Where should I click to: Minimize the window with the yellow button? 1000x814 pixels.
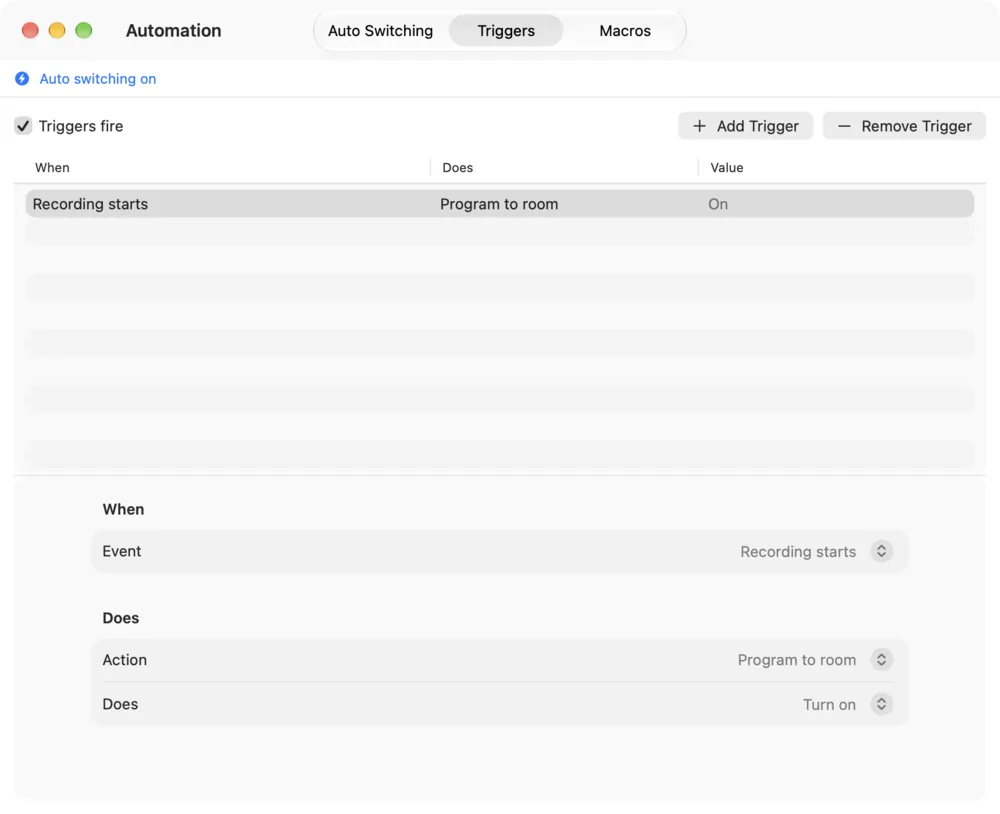(x=57, y=31)
